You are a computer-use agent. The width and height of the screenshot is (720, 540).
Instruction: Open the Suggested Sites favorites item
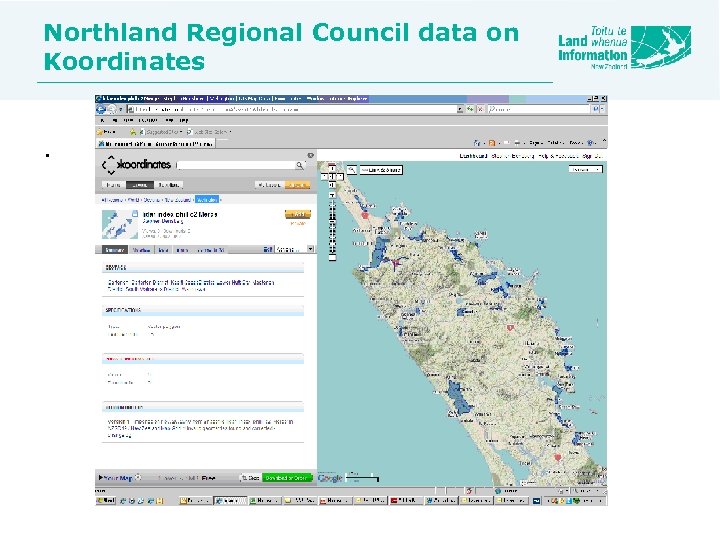(x=160, y=132)
